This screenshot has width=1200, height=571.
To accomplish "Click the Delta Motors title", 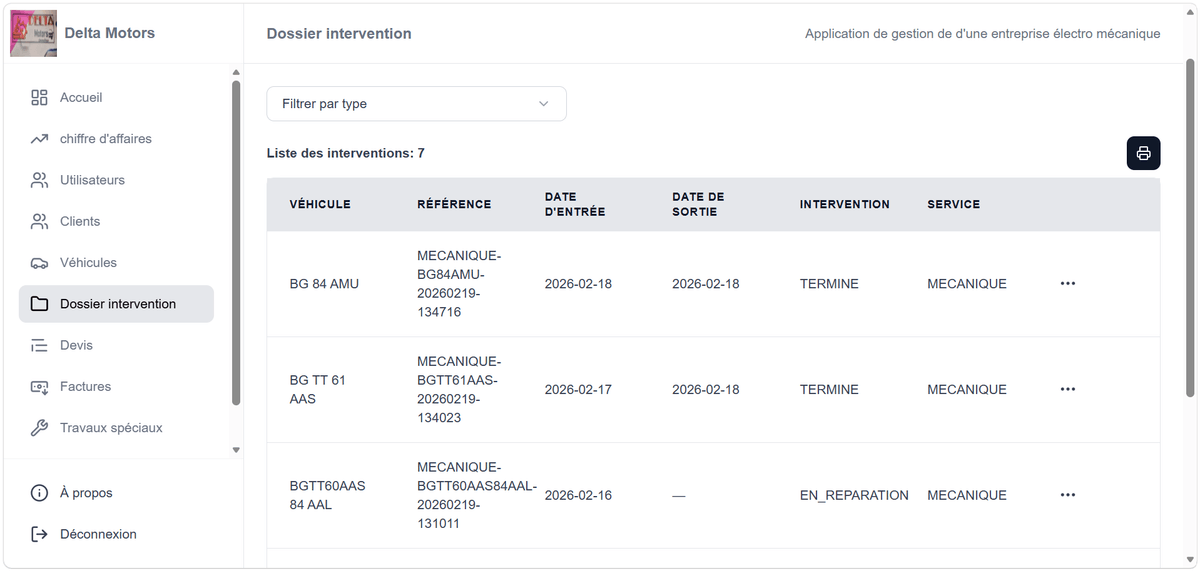I will tap(110, 33).
